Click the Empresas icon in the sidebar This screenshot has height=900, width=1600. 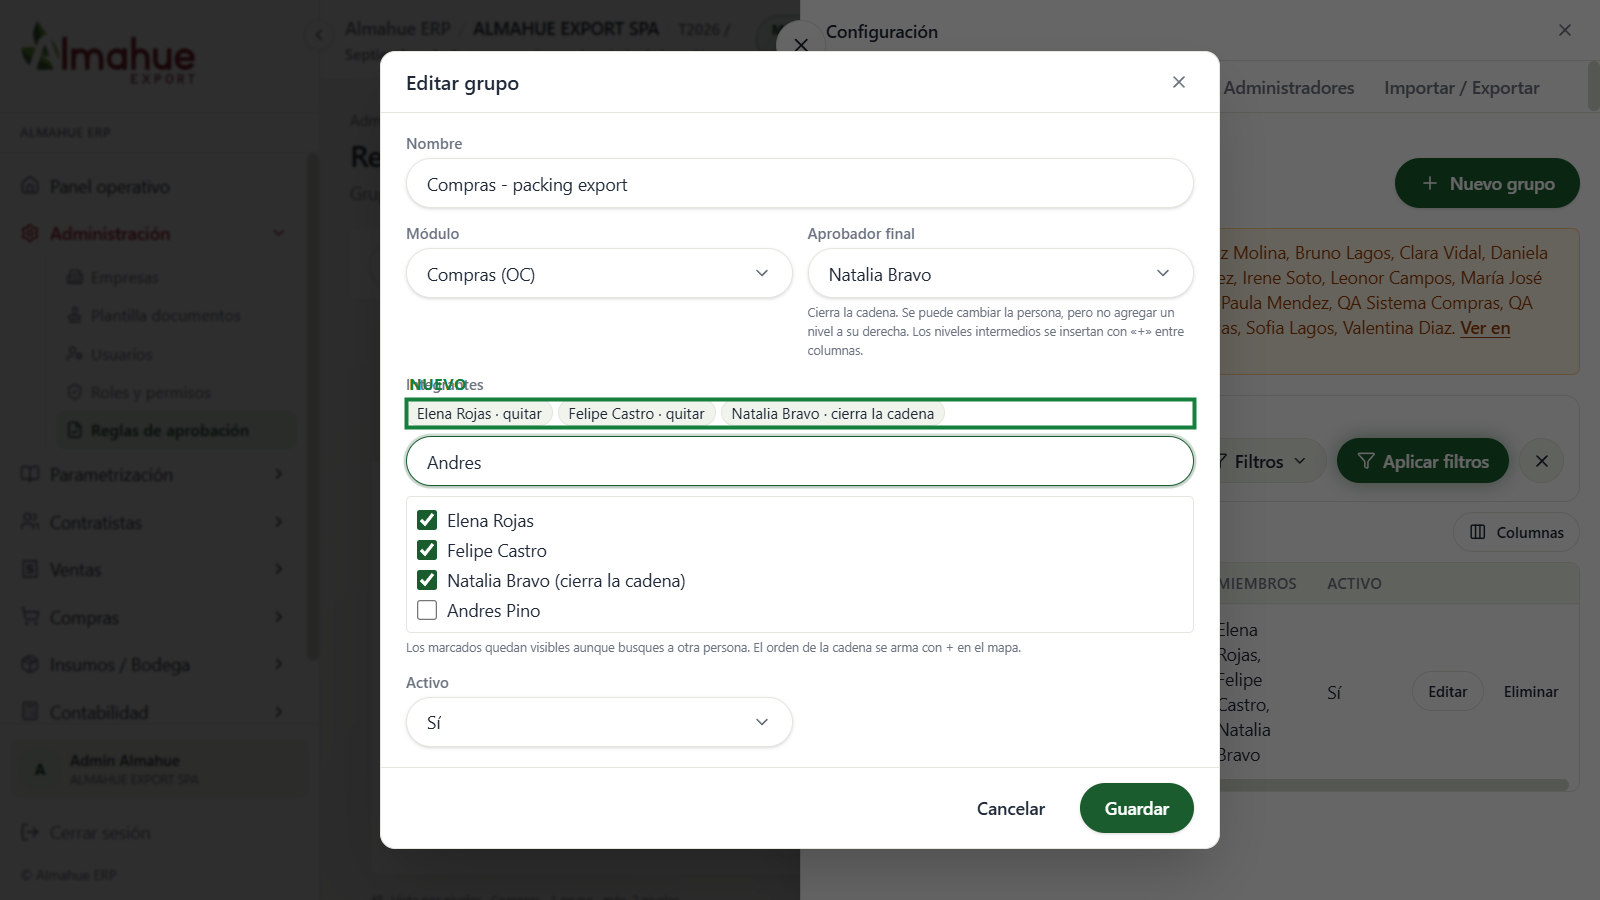74,277
